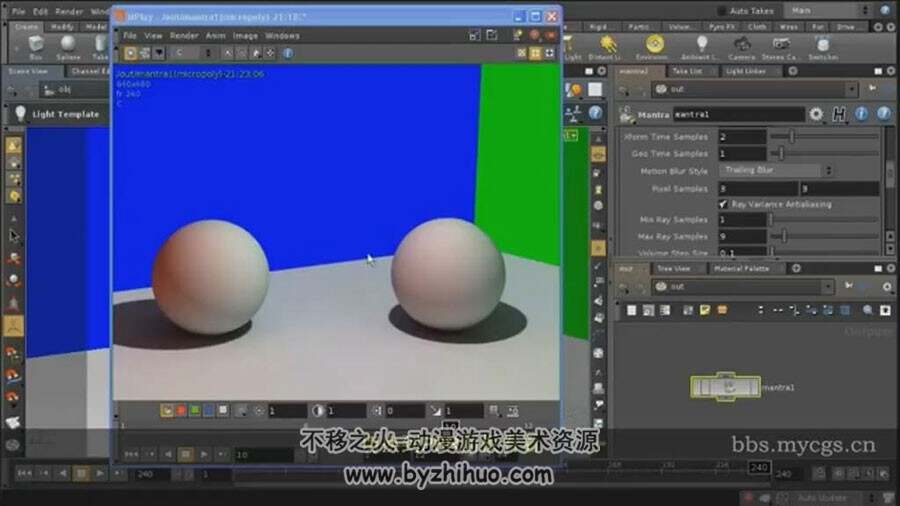This screenshot has height=506, width=900.
Task: Open the MPlay Anim menu
Action: pyautogui.click(x=216, y=36)
